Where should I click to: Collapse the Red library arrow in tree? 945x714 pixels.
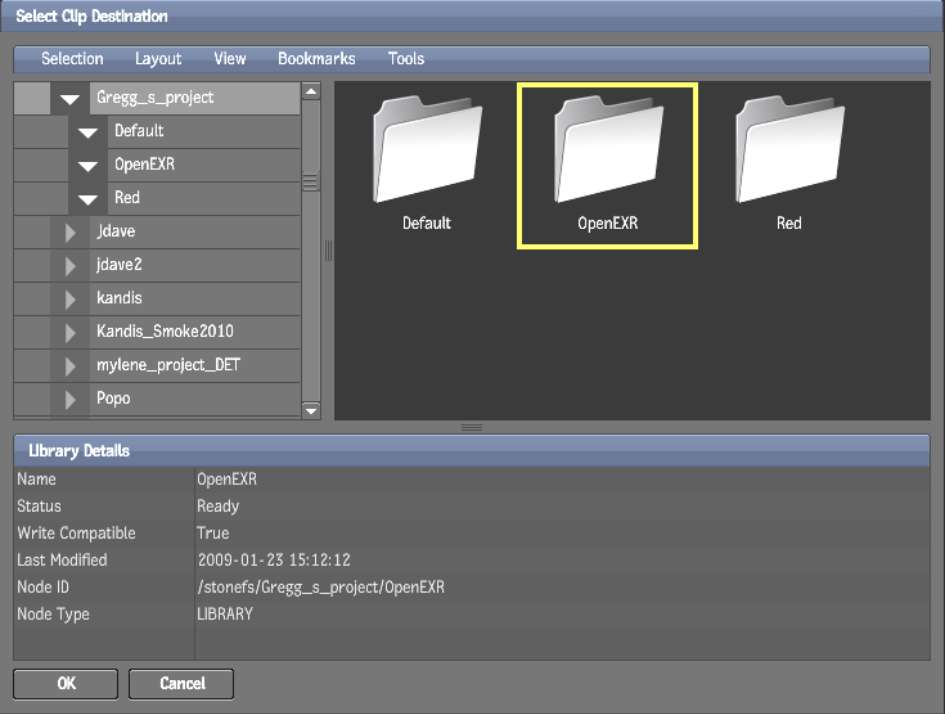point(88,199)
